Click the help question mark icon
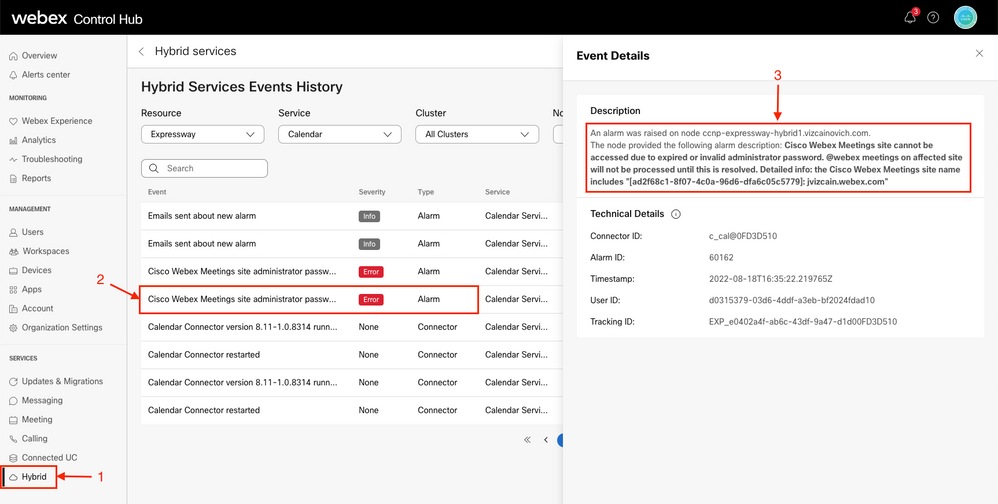Screen dimensions: 998x504 933,17
